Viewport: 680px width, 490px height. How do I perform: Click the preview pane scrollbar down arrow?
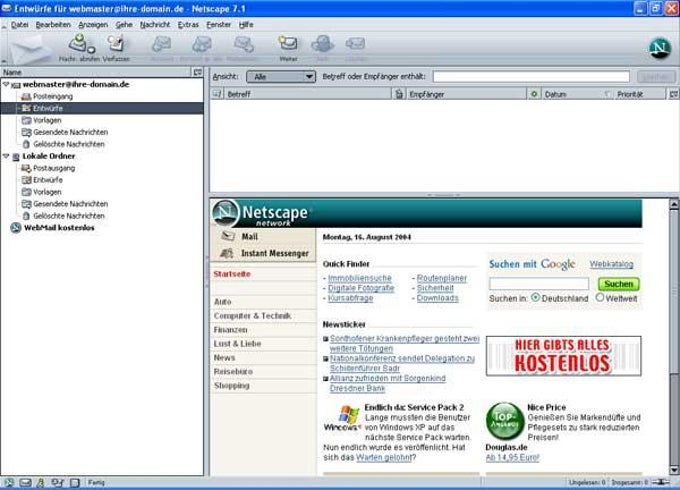pyautogui.click(x=673, y=470)
